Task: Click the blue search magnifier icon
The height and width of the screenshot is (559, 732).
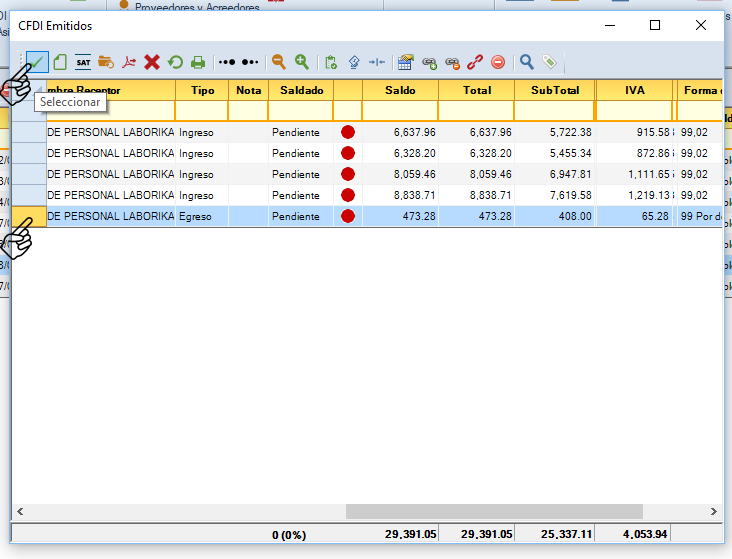Action: (x=527, y=62)
